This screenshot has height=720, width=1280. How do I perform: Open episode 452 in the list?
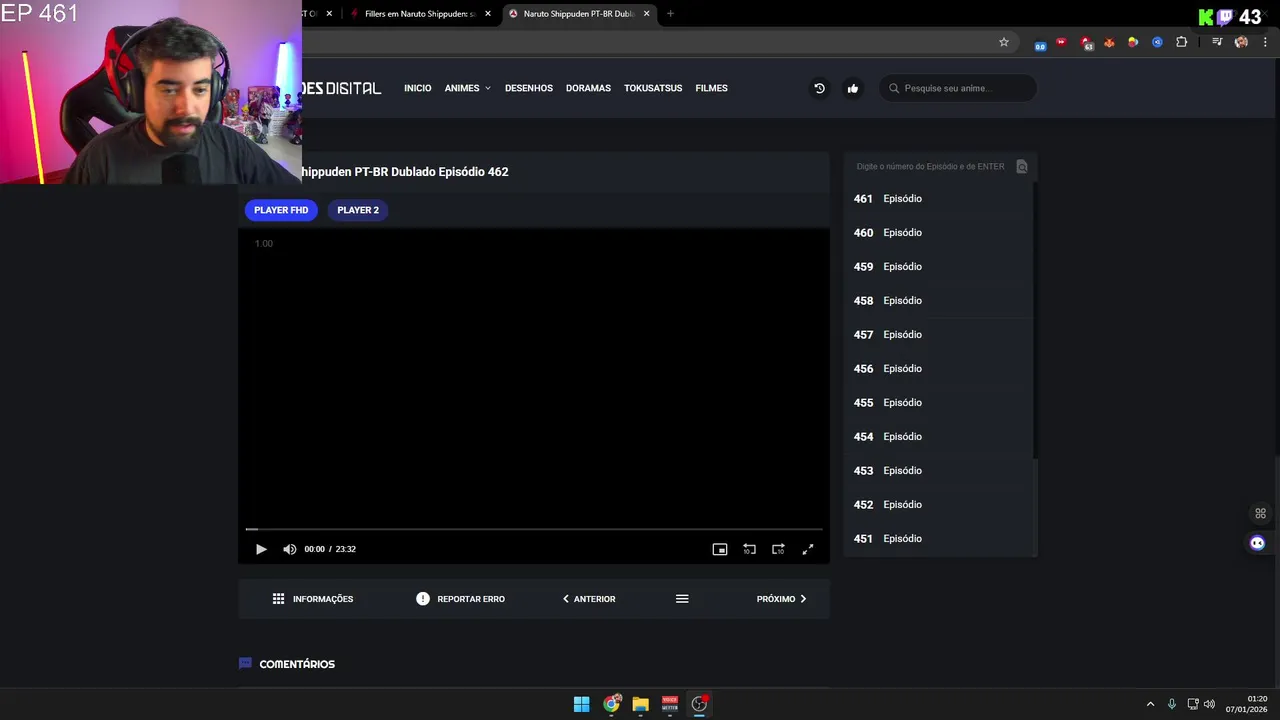pos(938,505)
